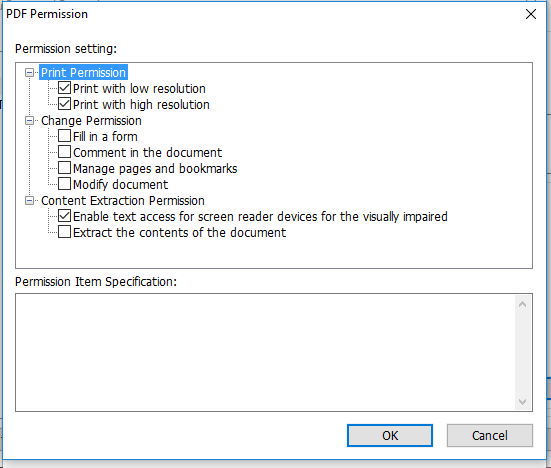Check Extract the contents of the document
Viewport: 551px width, 468px height.
pyautogui.click(x=64, y=232)
